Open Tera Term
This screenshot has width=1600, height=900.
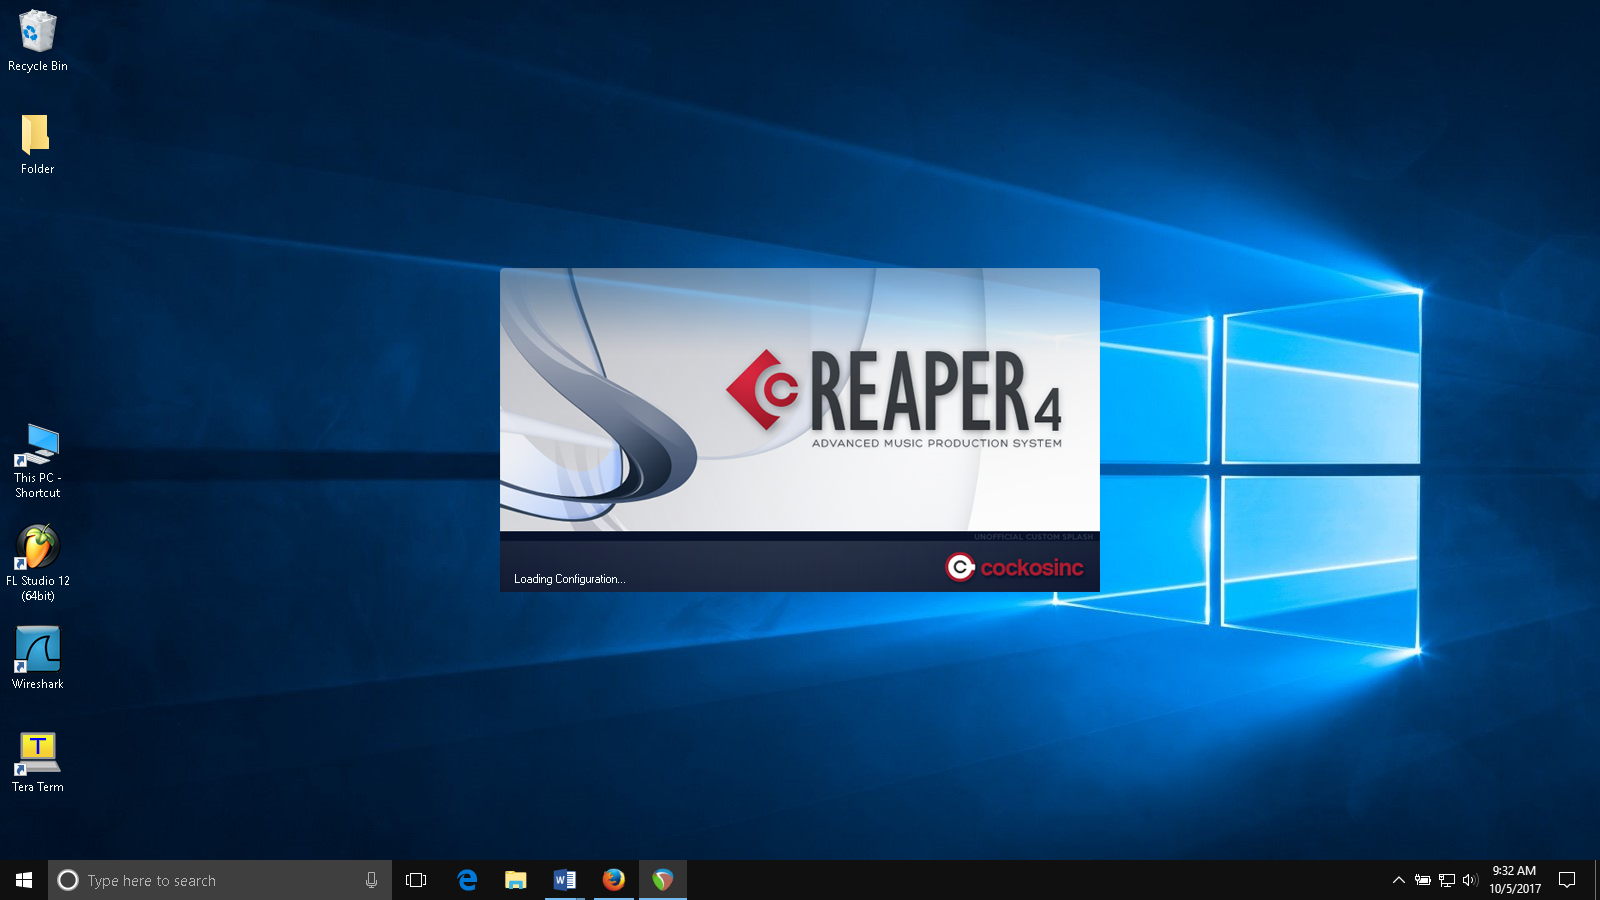tap(37, 751)
